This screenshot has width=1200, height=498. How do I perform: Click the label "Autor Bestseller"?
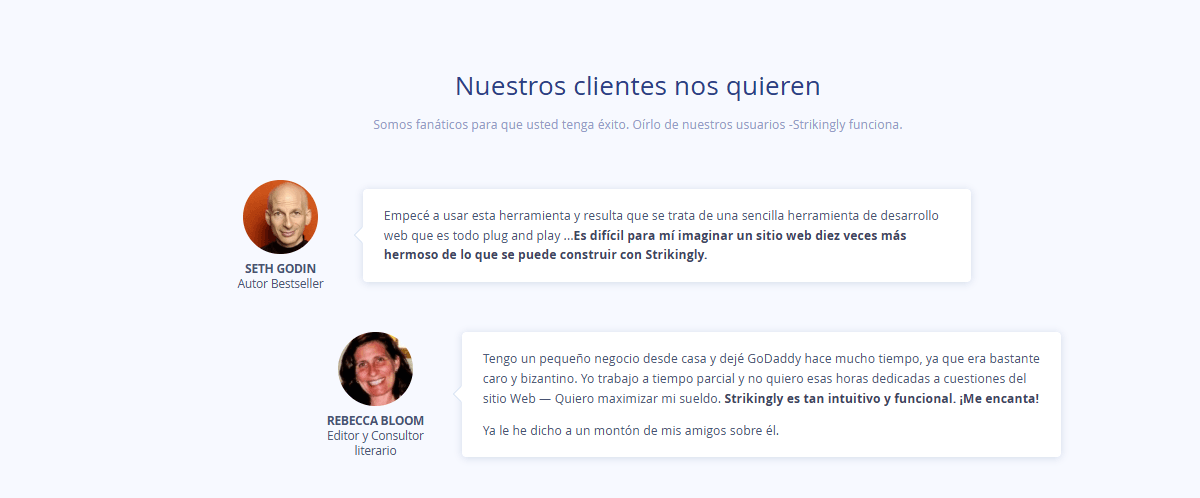(280, 284)
